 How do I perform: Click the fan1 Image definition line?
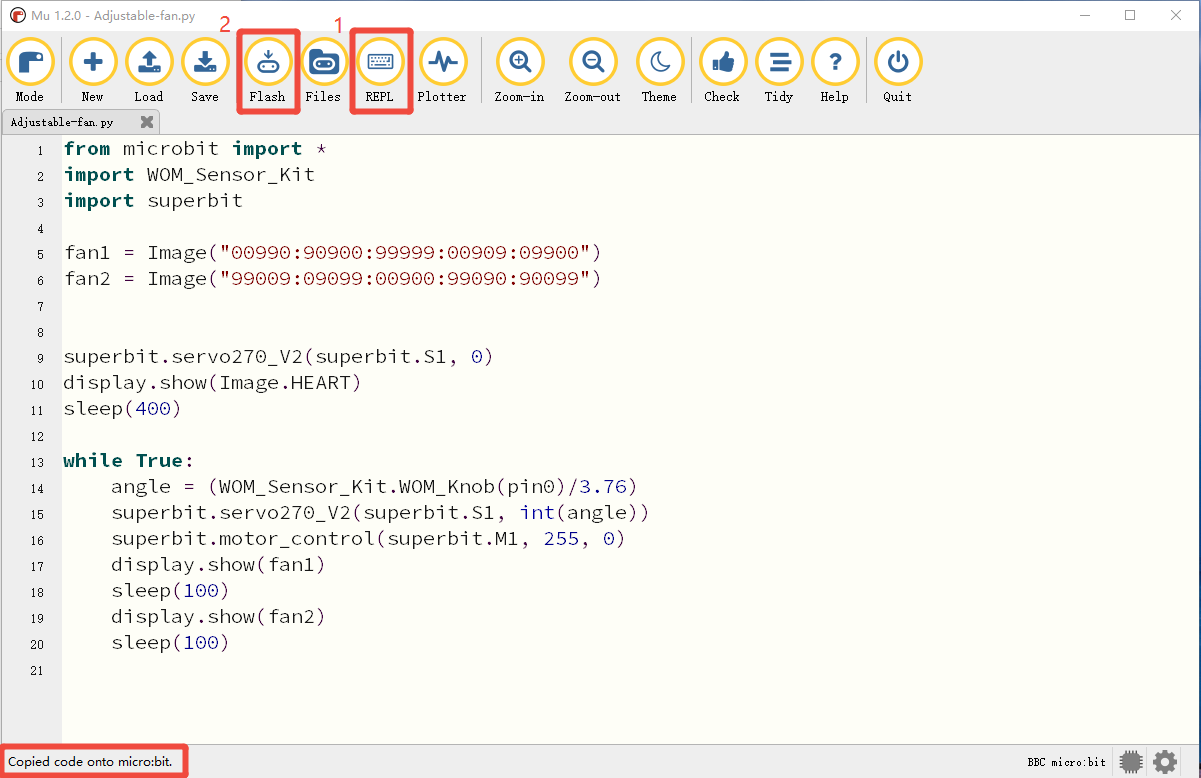tap(332, 253)
